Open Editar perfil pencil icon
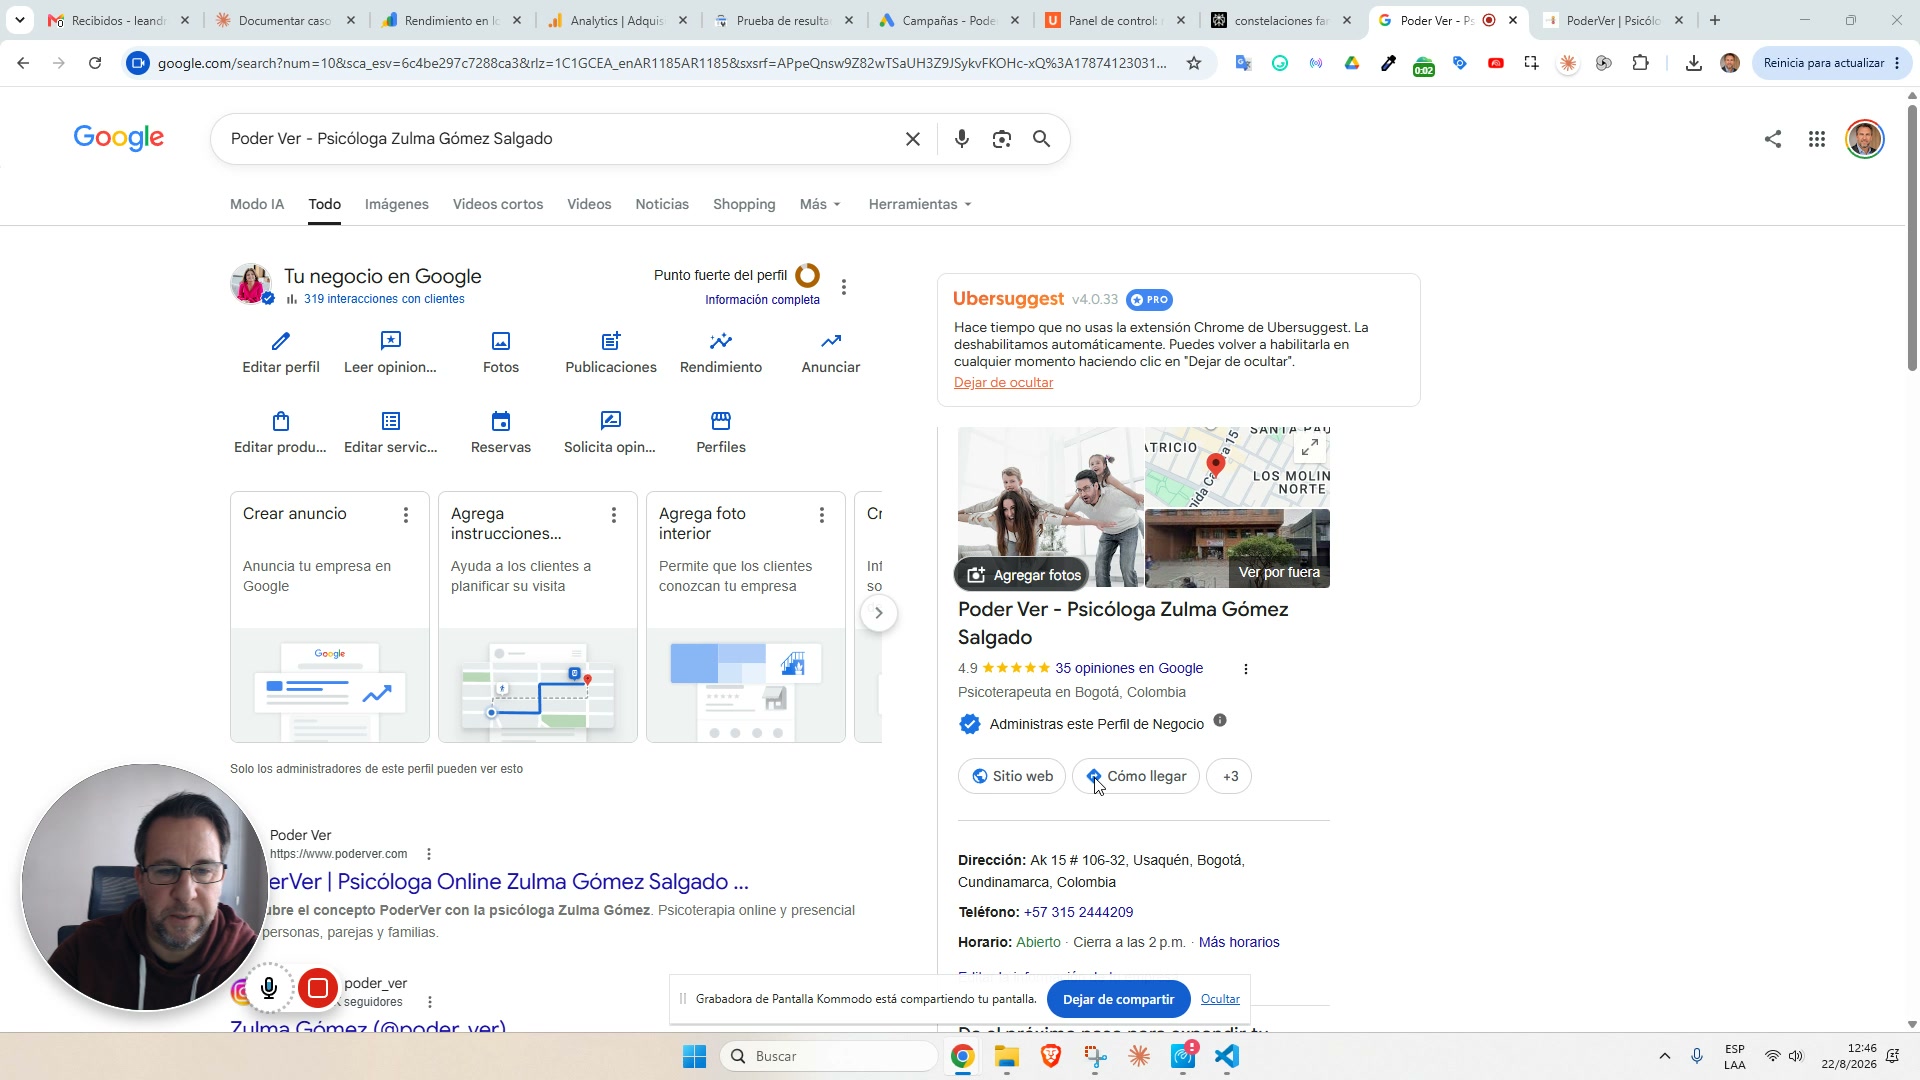Viewport: 1920px width, 1080px height. (x=281, y=341)
